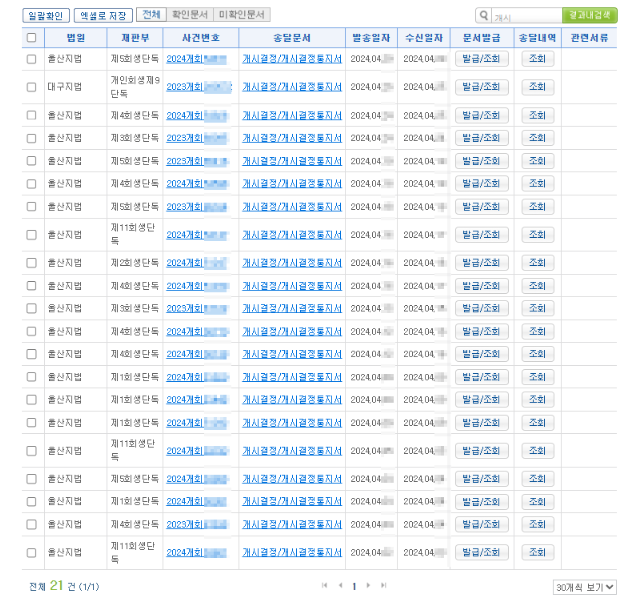Click 발급/조회 in the 대구지법 row
633x604 pixels.
point(482,87)
